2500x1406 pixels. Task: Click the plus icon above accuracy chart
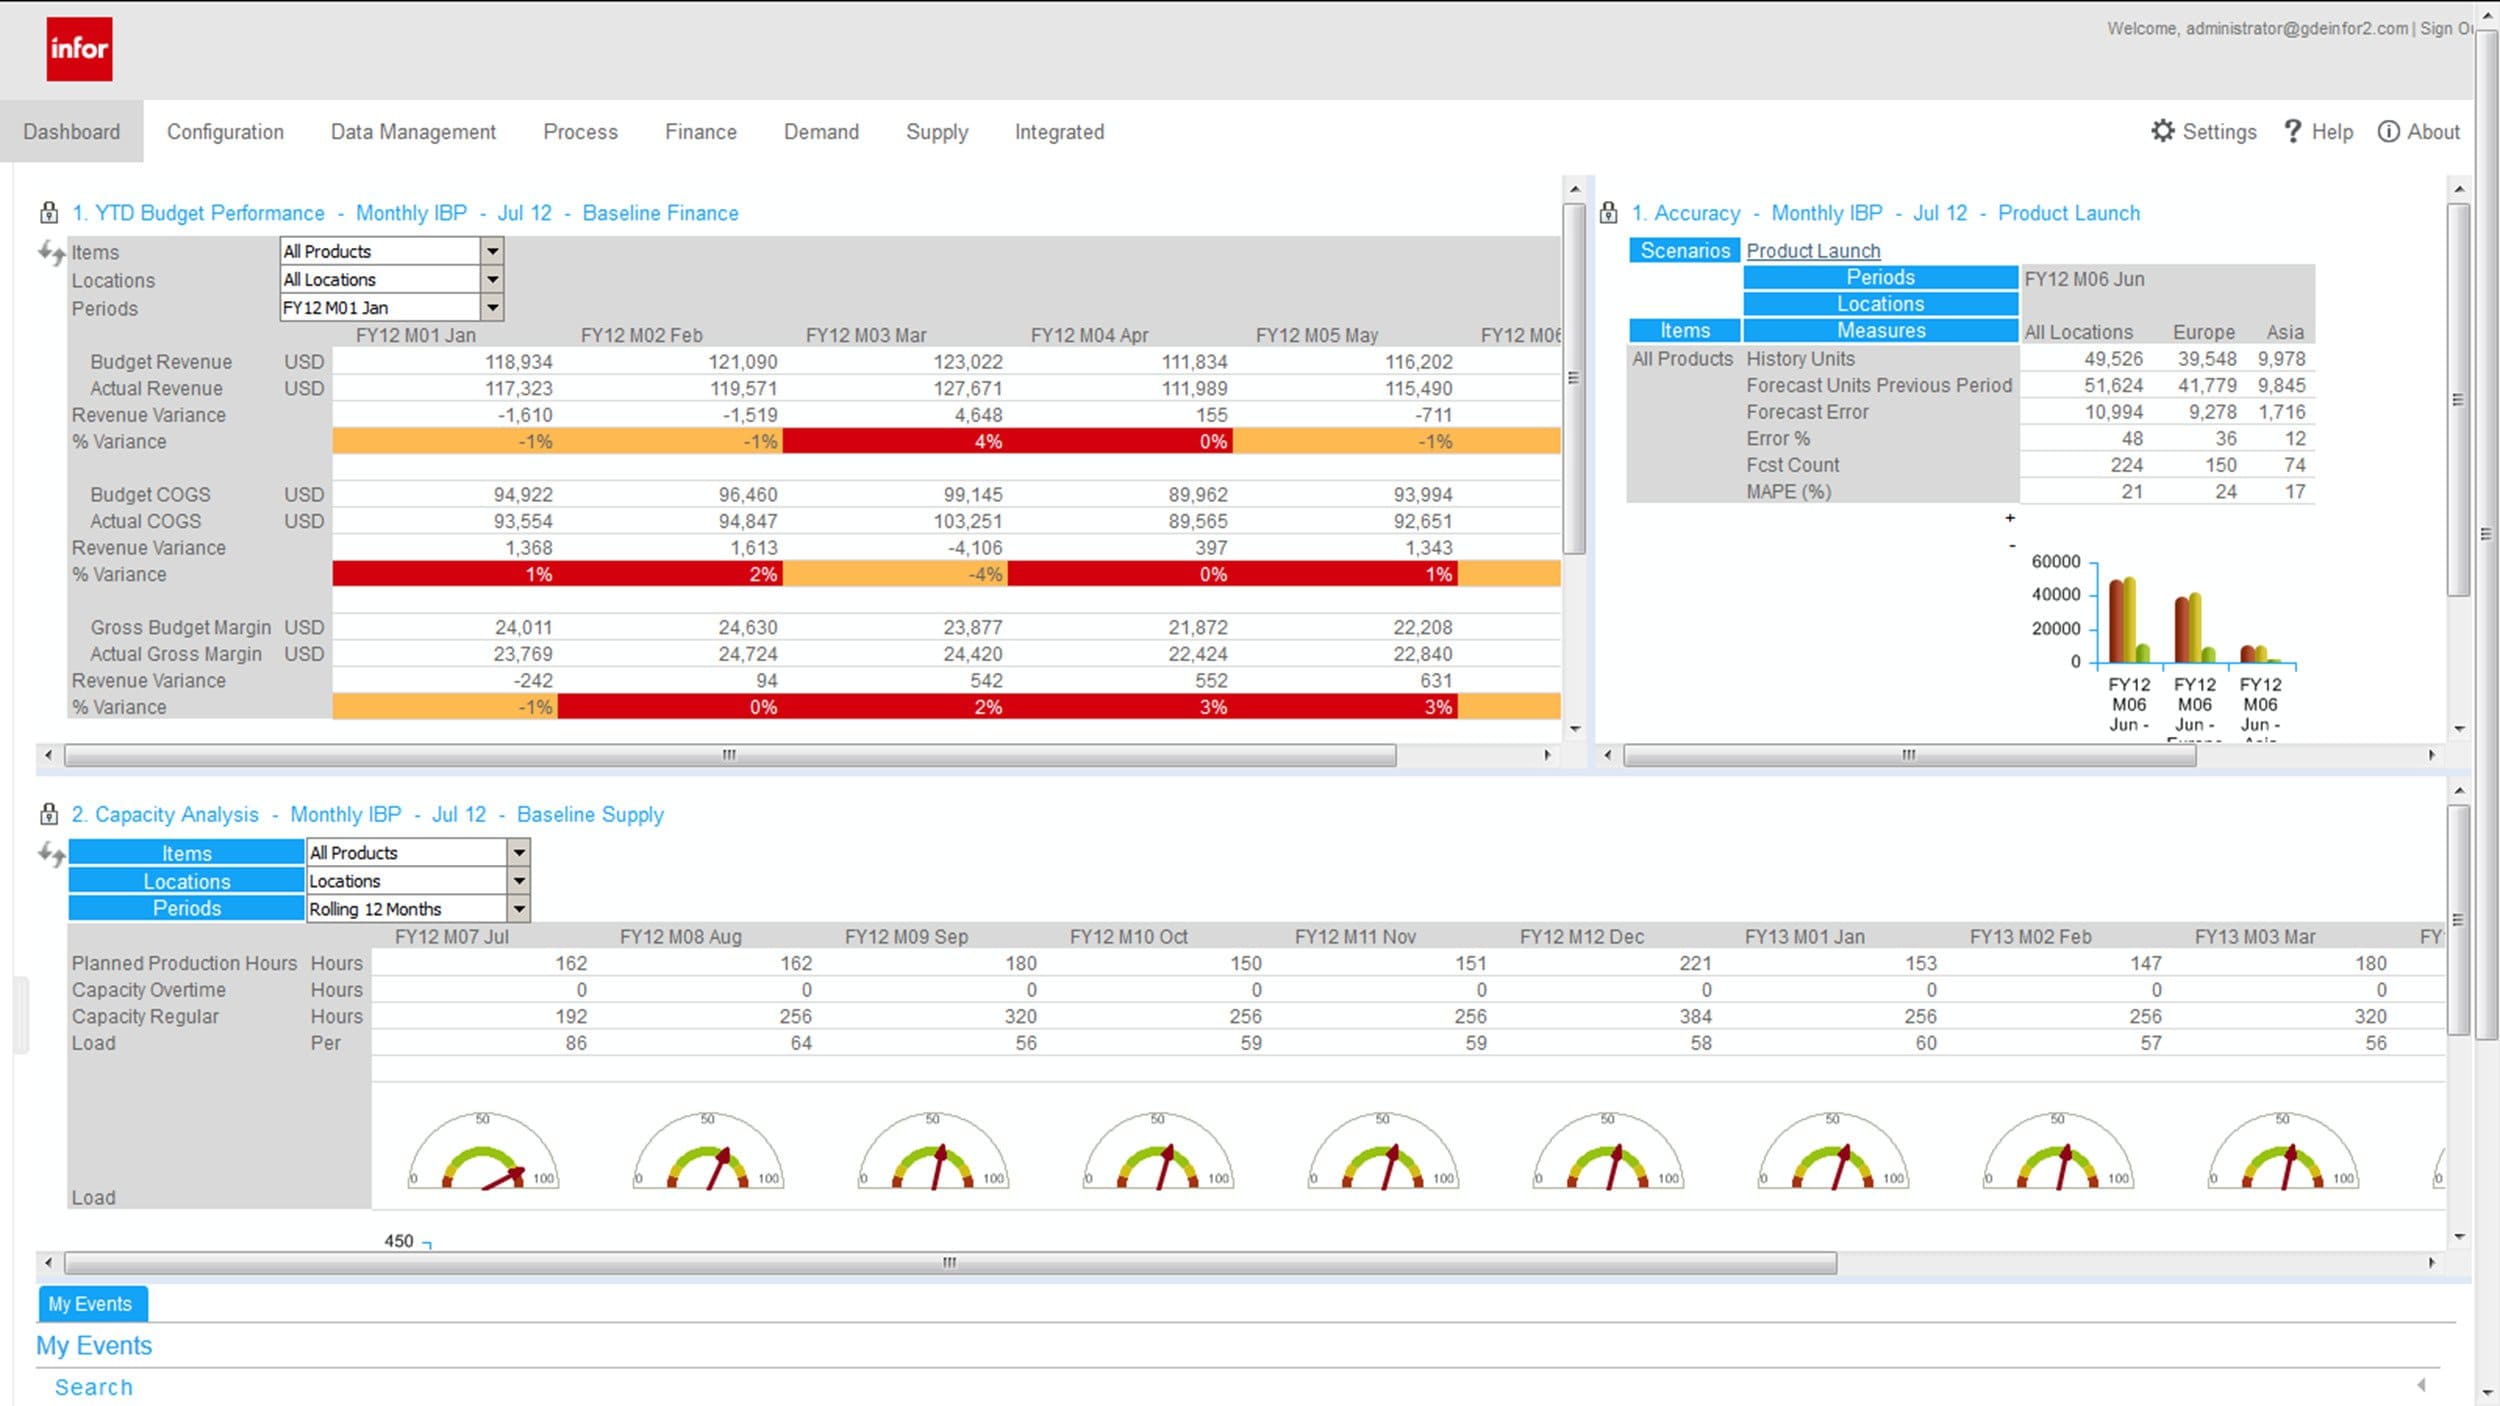(2010, 518)
